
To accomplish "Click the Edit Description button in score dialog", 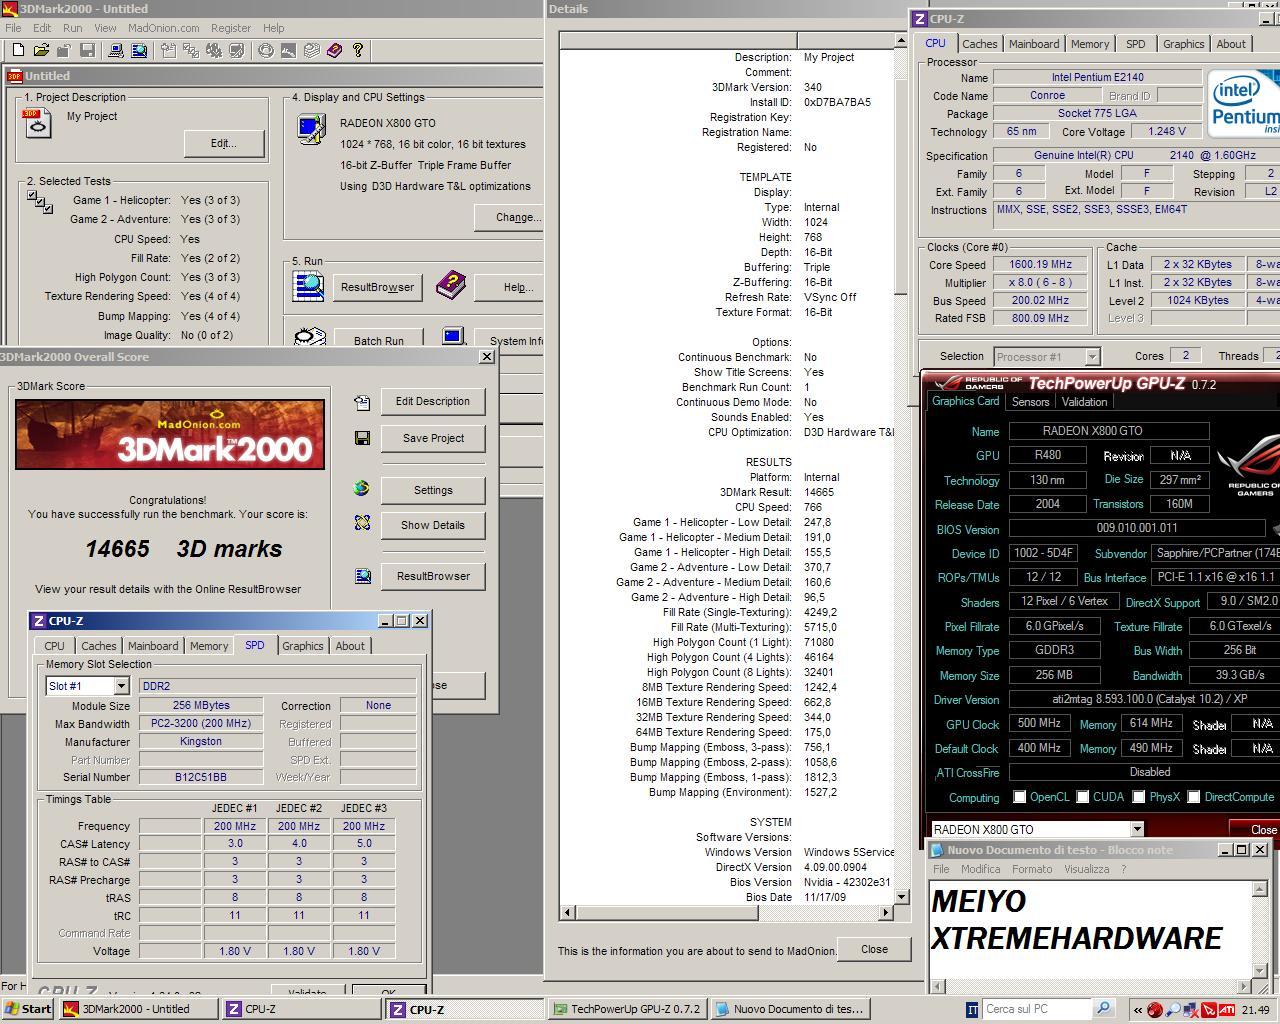I will (433, 401).
